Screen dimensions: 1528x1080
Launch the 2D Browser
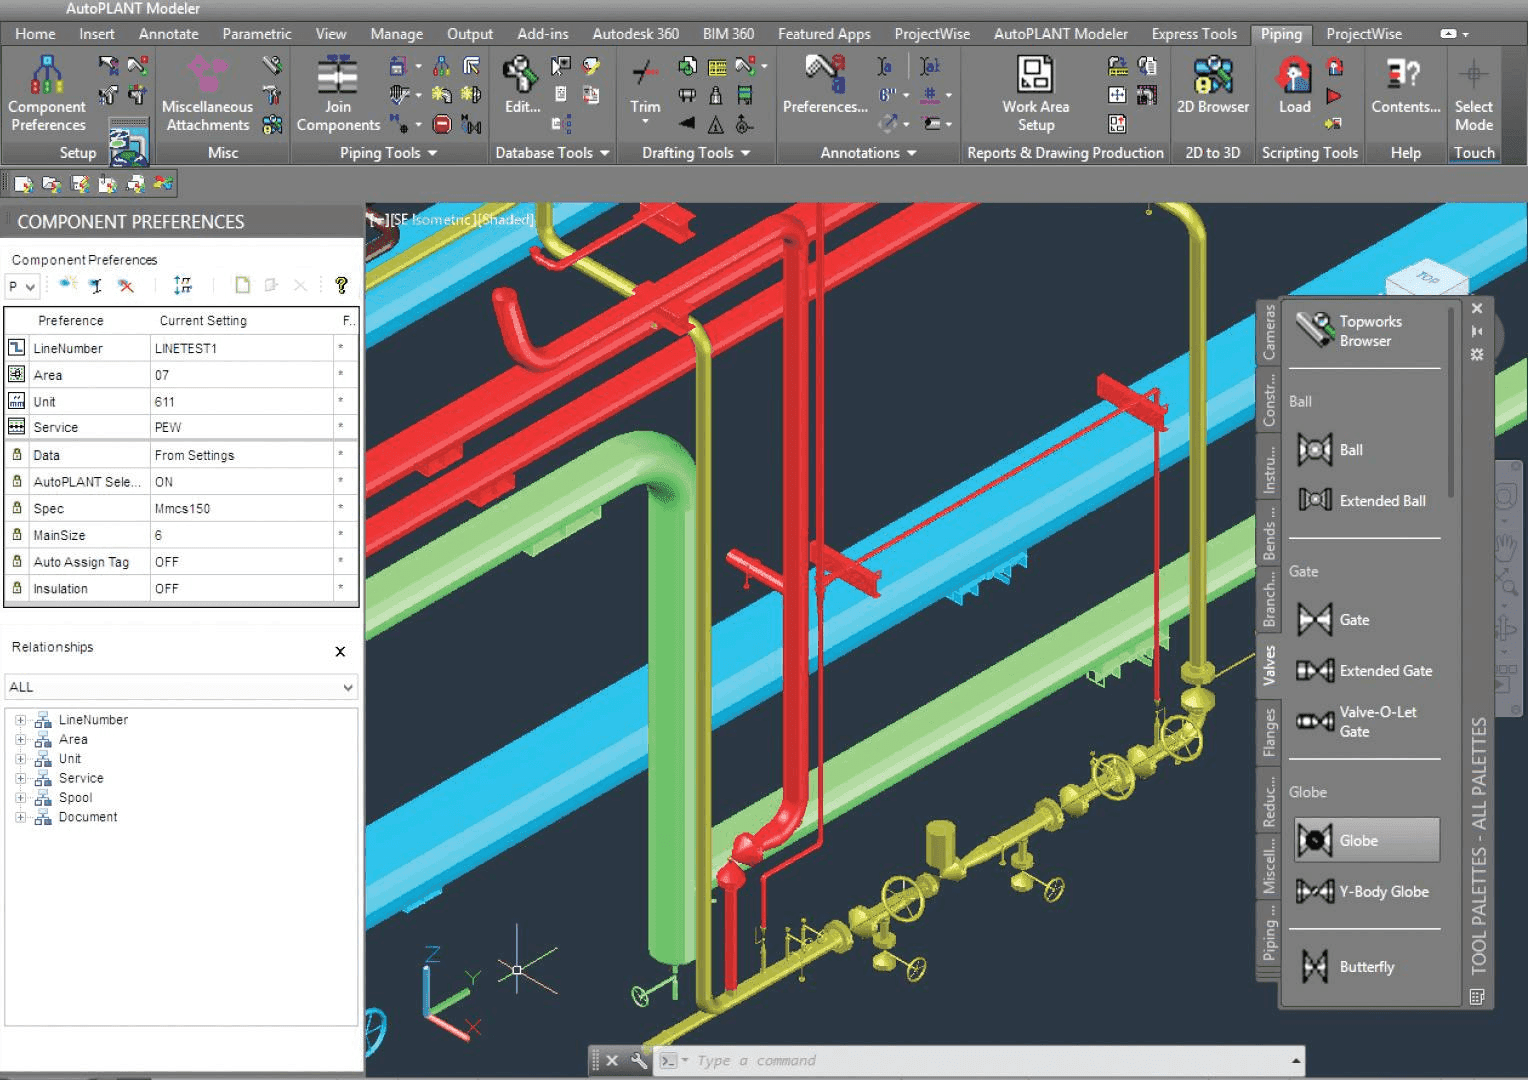tap(1213, 84)
